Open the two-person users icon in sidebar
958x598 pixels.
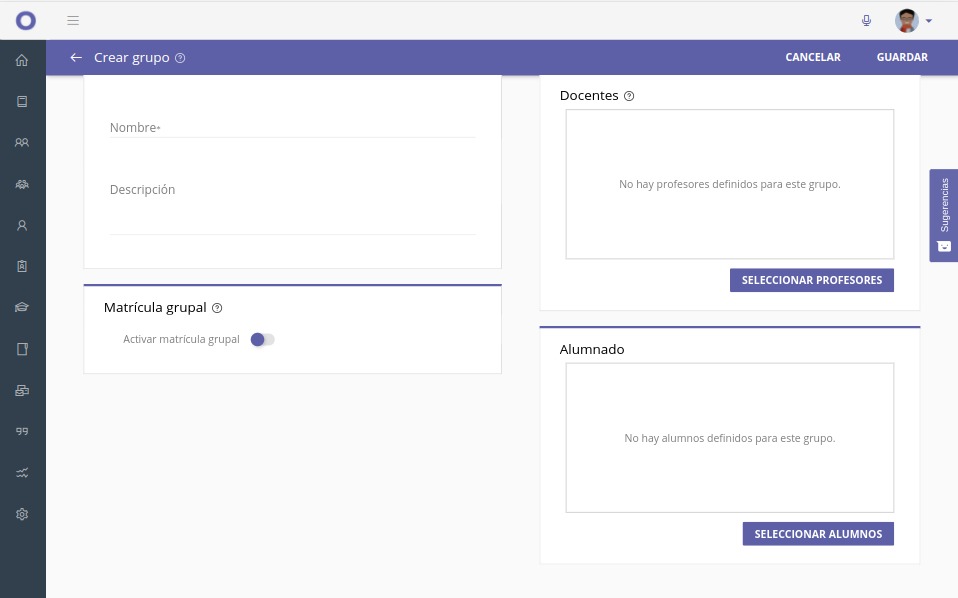pos(22,143)
